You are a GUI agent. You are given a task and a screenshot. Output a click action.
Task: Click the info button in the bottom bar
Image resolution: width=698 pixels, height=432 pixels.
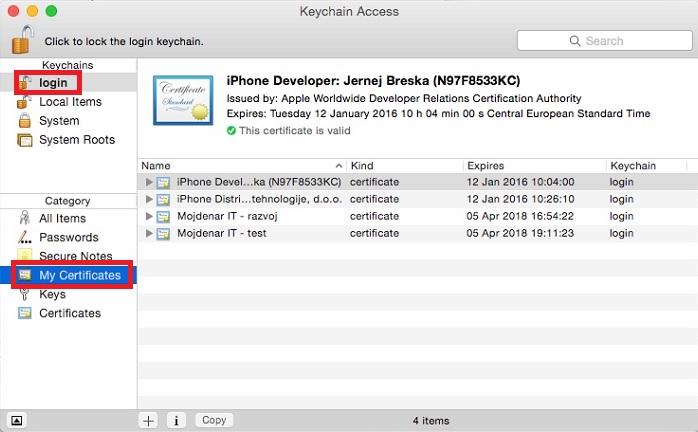click(x=175, y=420)
